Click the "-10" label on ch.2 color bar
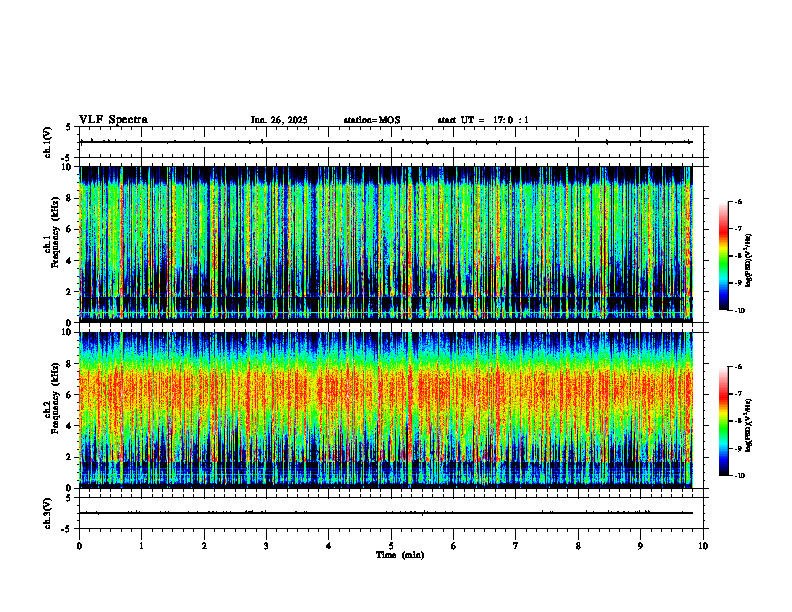 739,476
